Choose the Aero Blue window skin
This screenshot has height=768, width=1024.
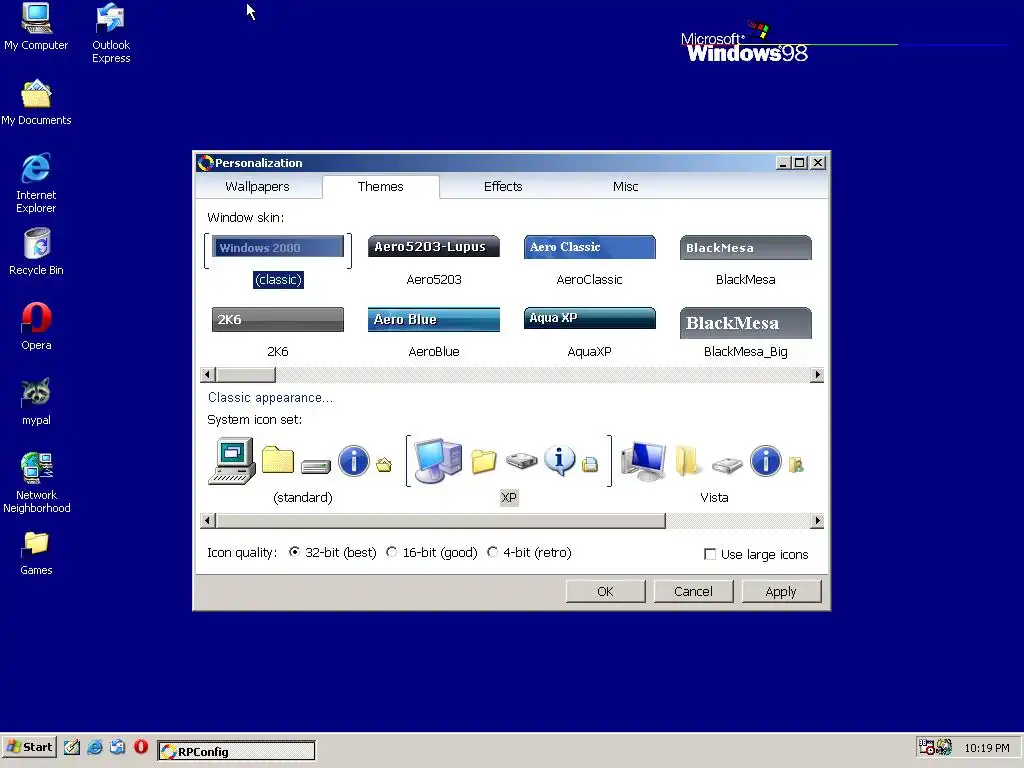(434, 332)
